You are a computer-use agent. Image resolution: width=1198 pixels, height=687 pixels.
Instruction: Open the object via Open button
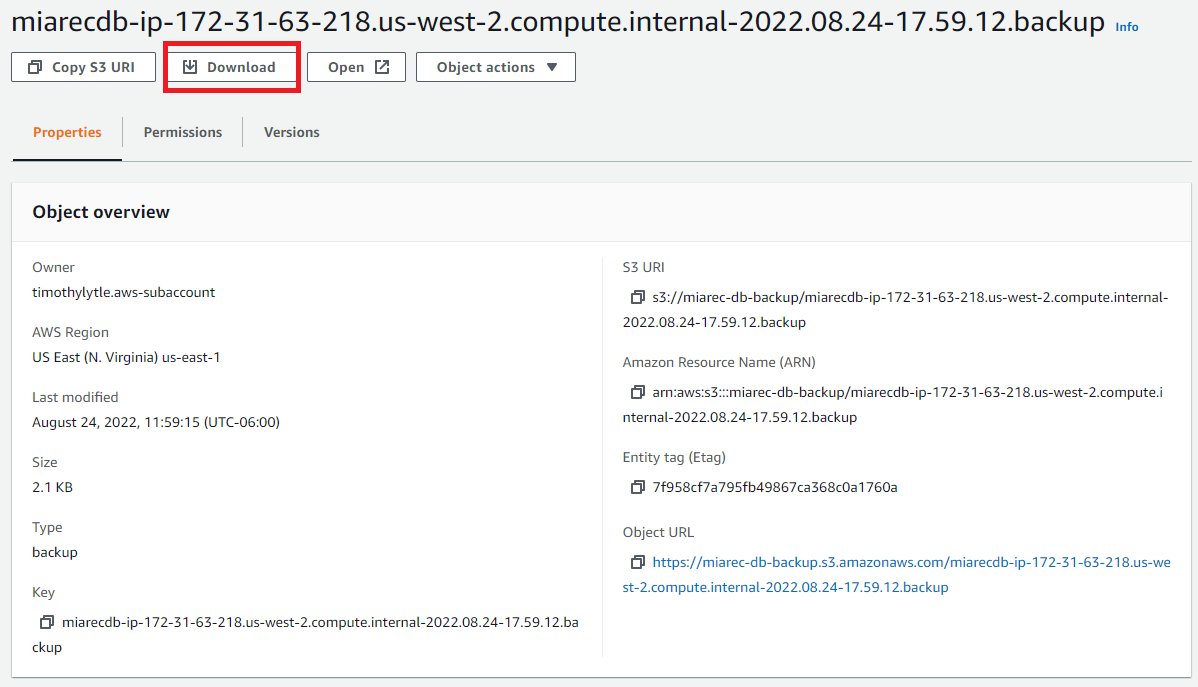(356, 67)
